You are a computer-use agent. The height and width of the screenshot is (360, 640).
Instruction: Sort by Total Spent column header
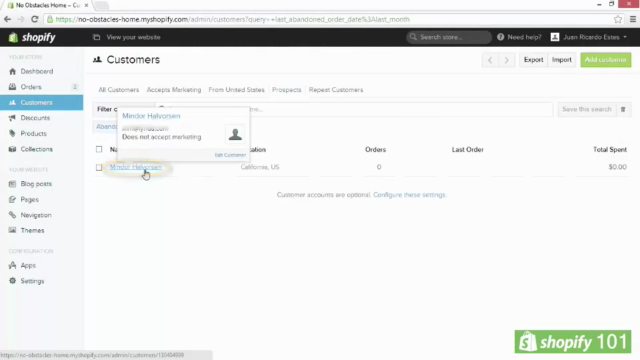(610, 150)
